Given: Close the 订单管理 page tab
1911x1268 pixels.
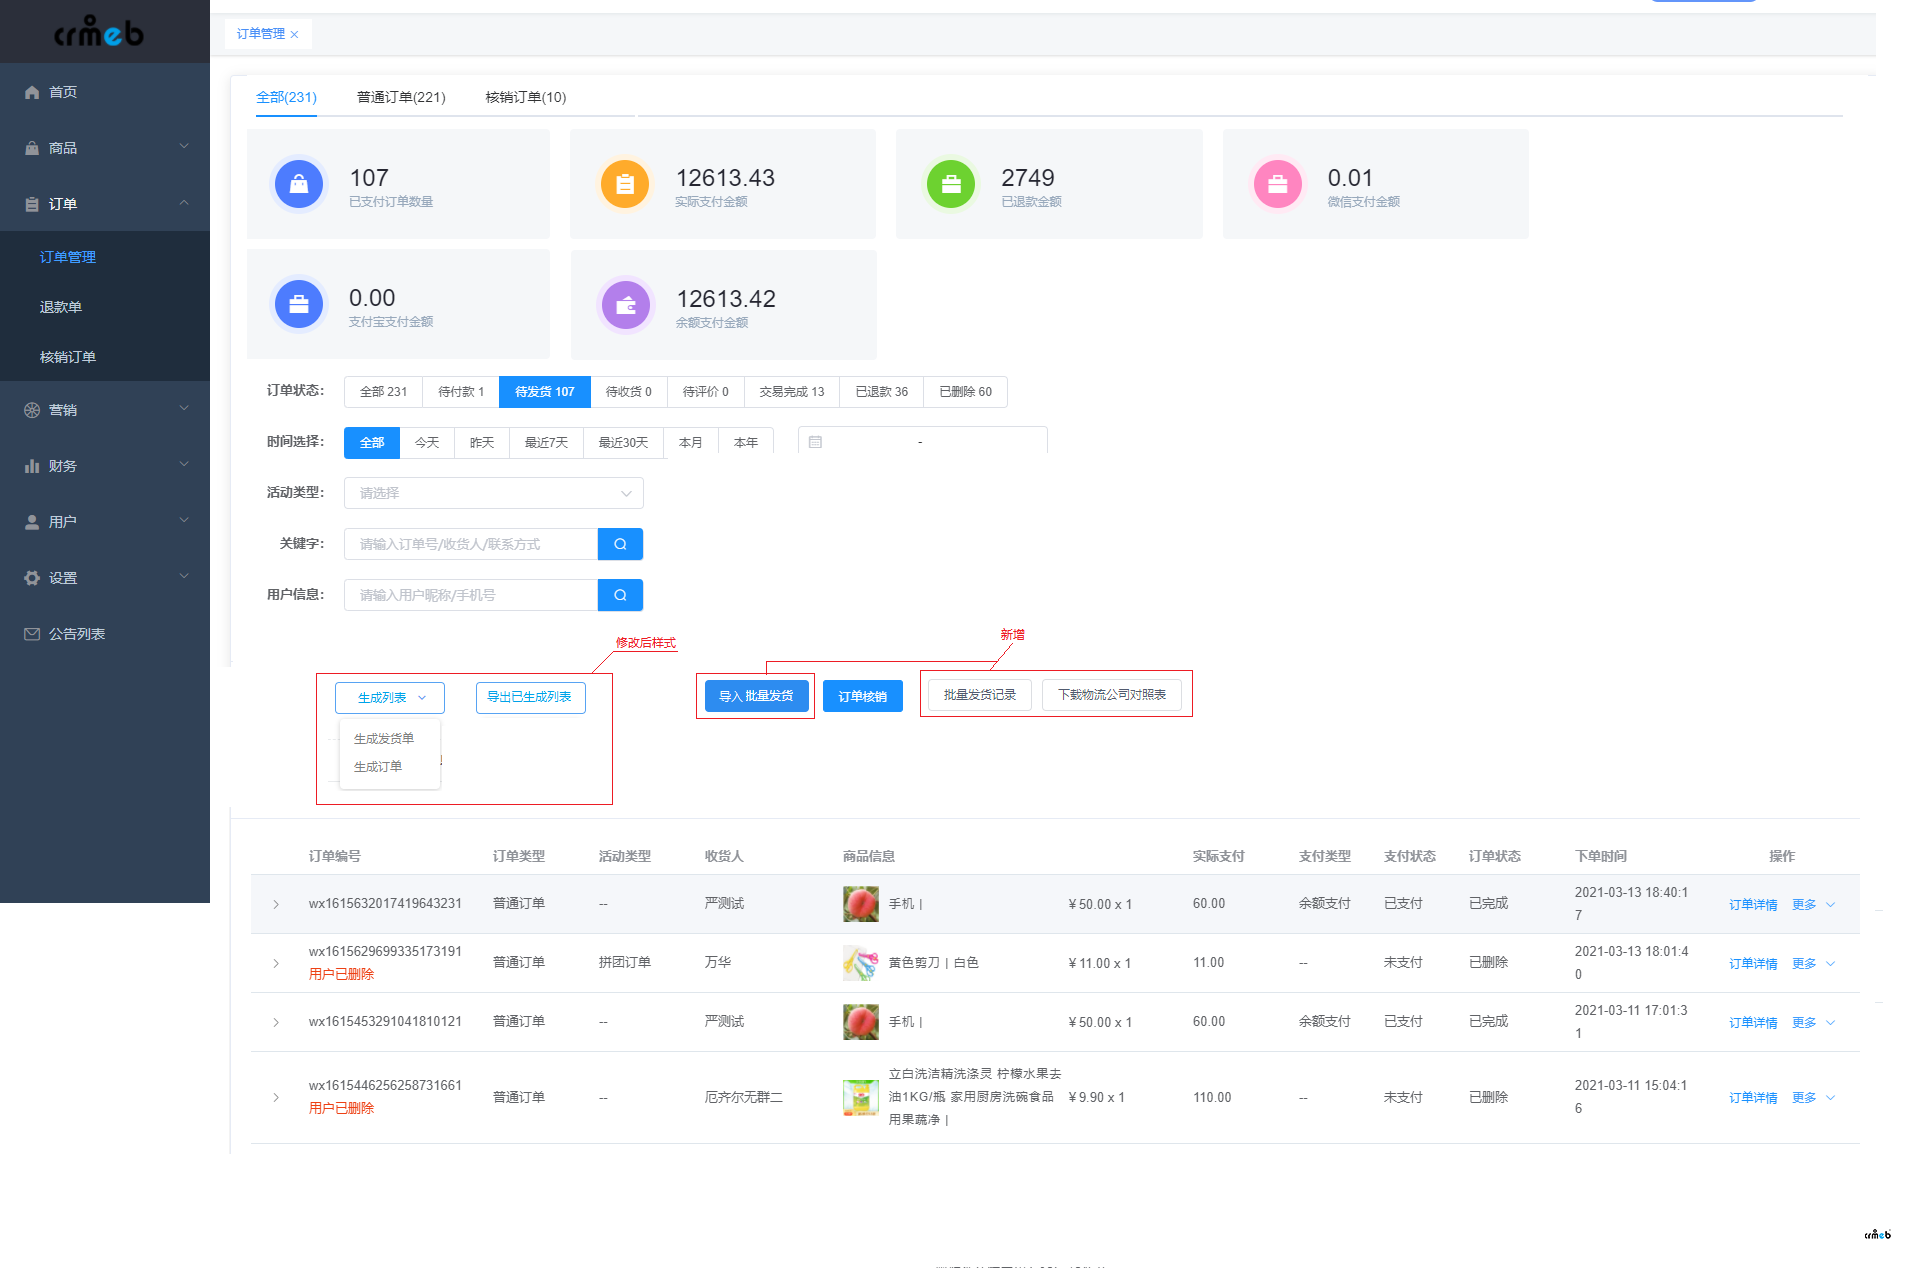Looking at the screenshot, I should point(295,35).
